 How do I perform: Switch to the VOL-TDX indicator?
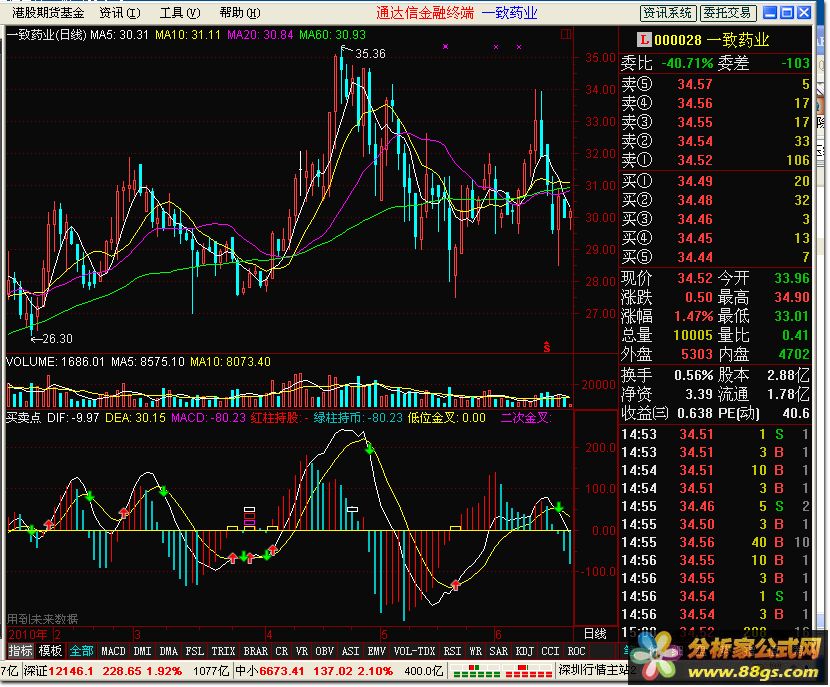coord(414,651)
